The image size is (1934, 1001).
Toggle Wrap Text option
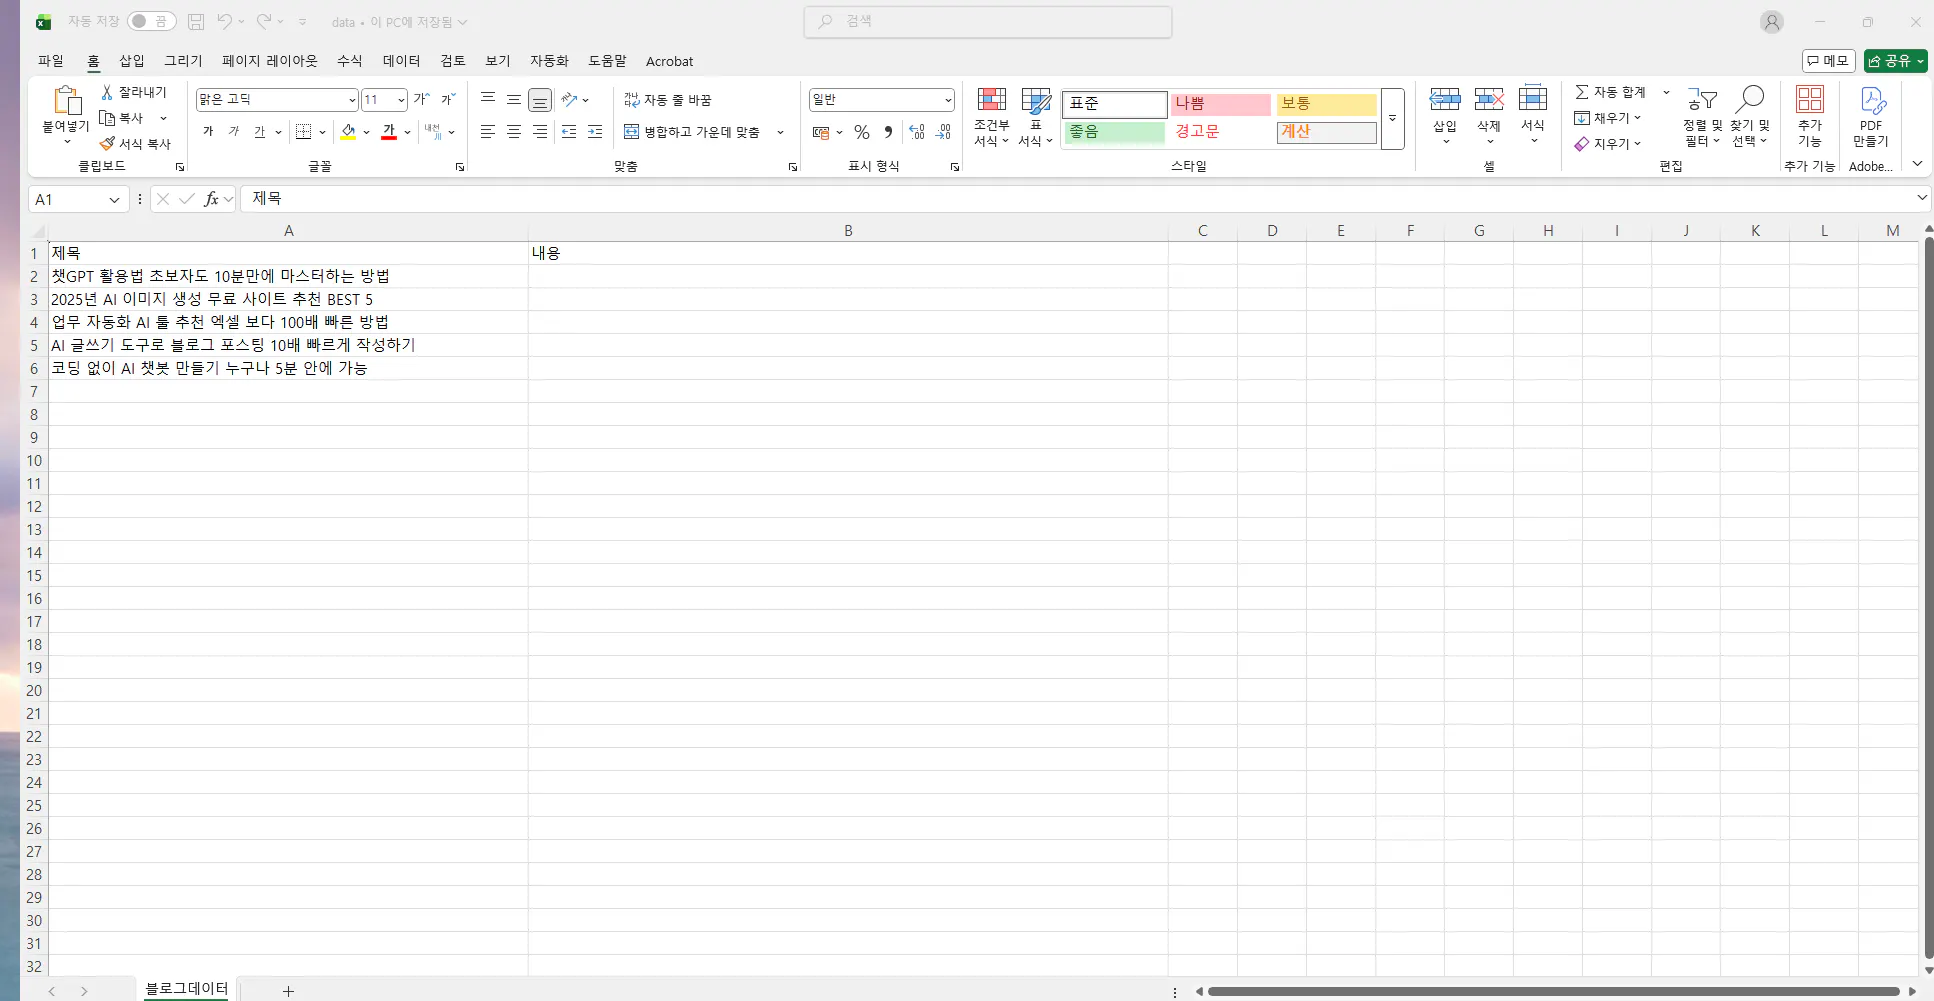[668, 100]
